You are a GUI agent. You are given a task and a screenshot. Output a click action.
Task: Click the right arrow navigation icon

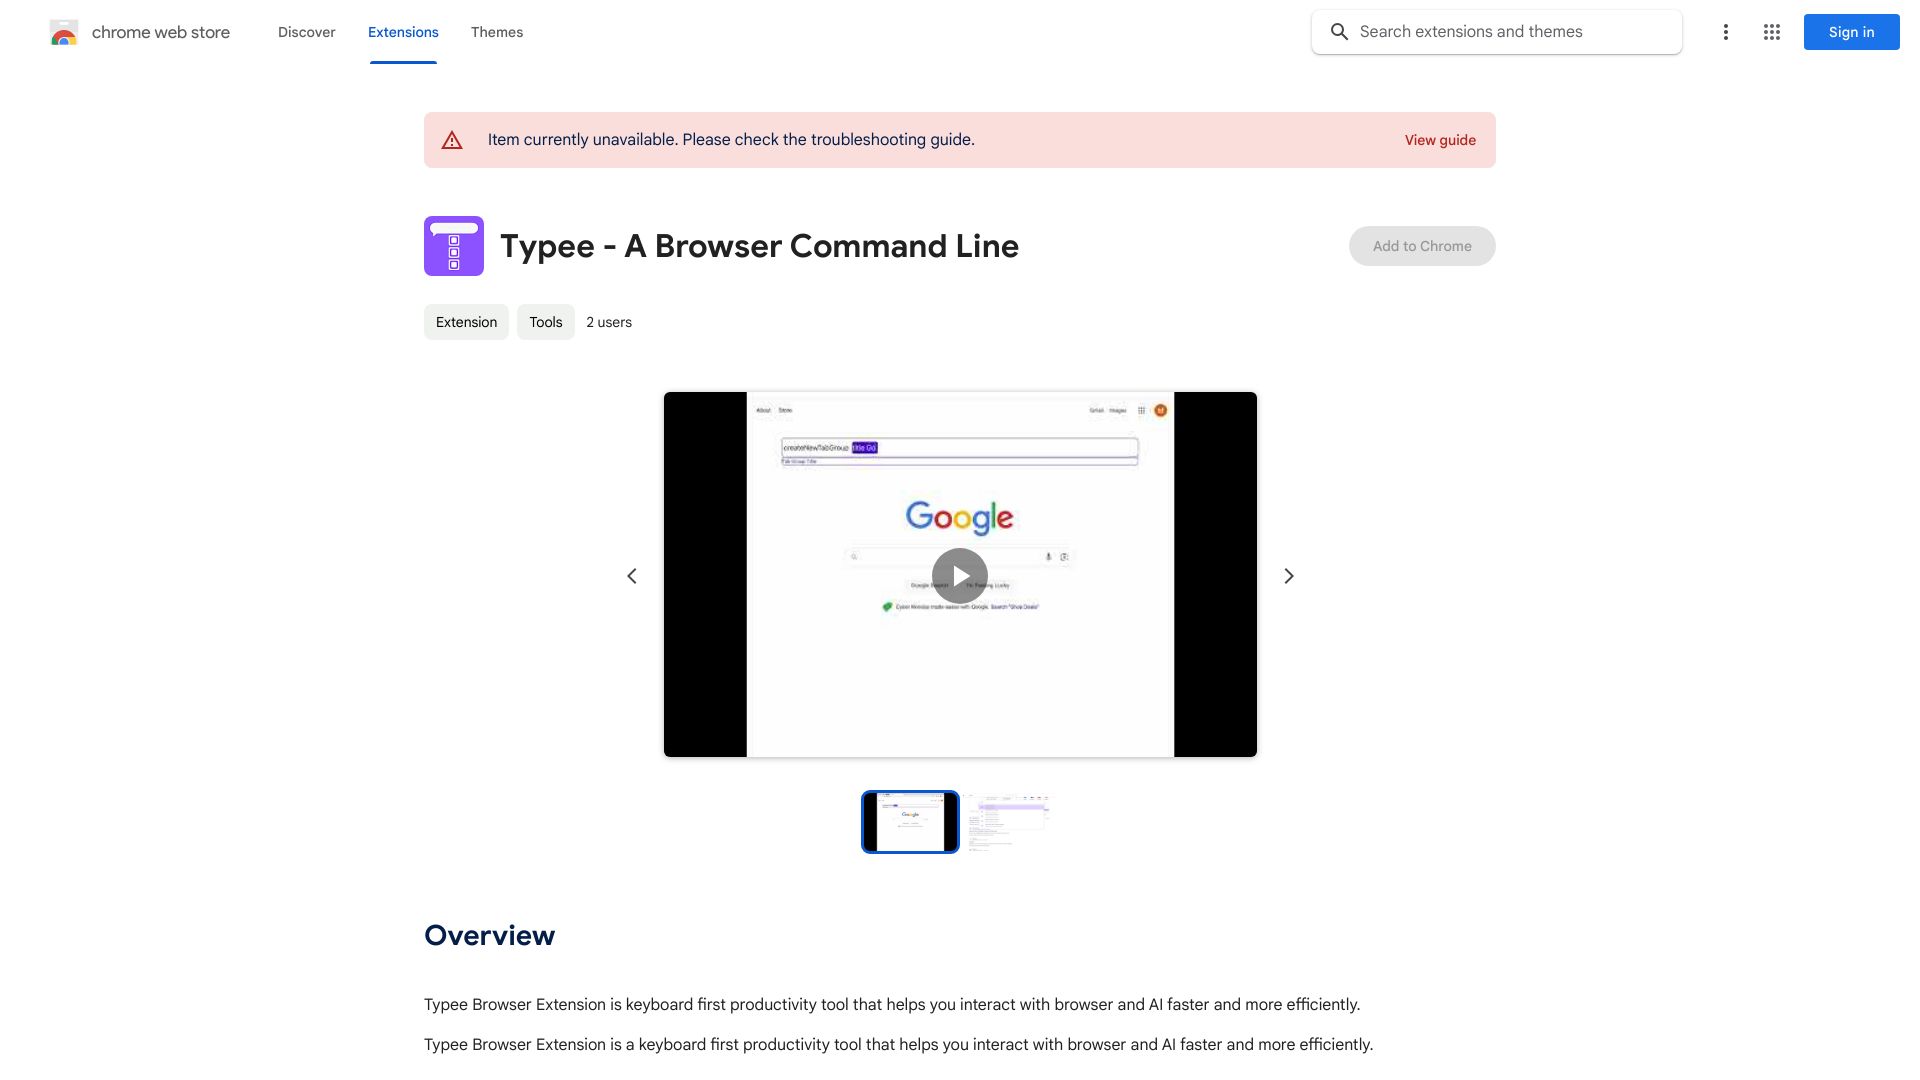coord(1288,574)
